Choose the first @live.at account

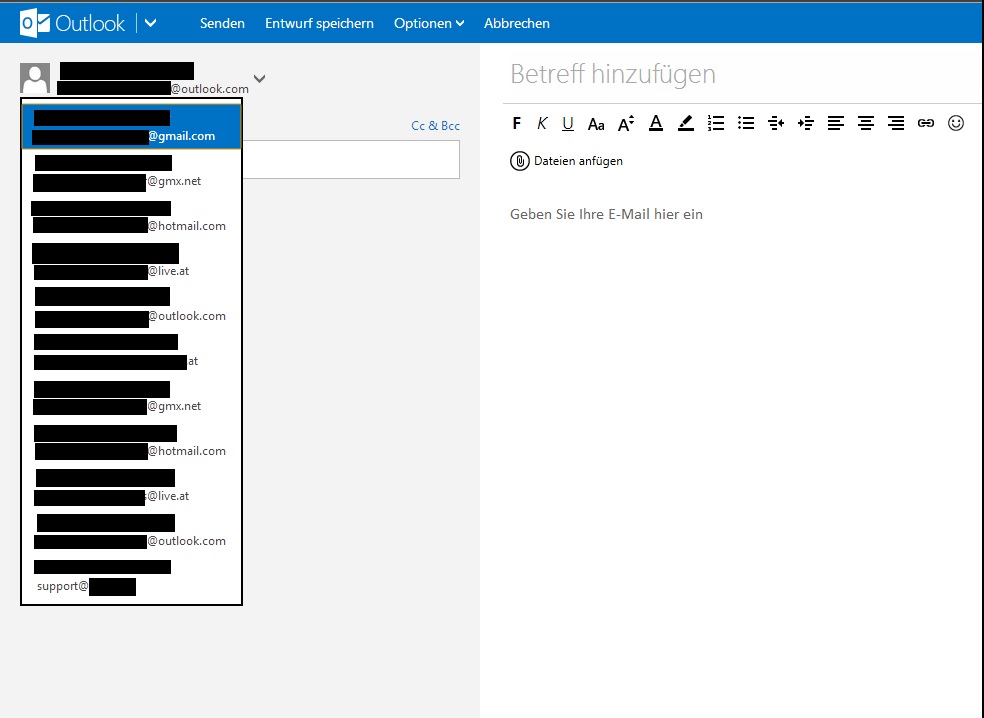(x=131, y=262)
